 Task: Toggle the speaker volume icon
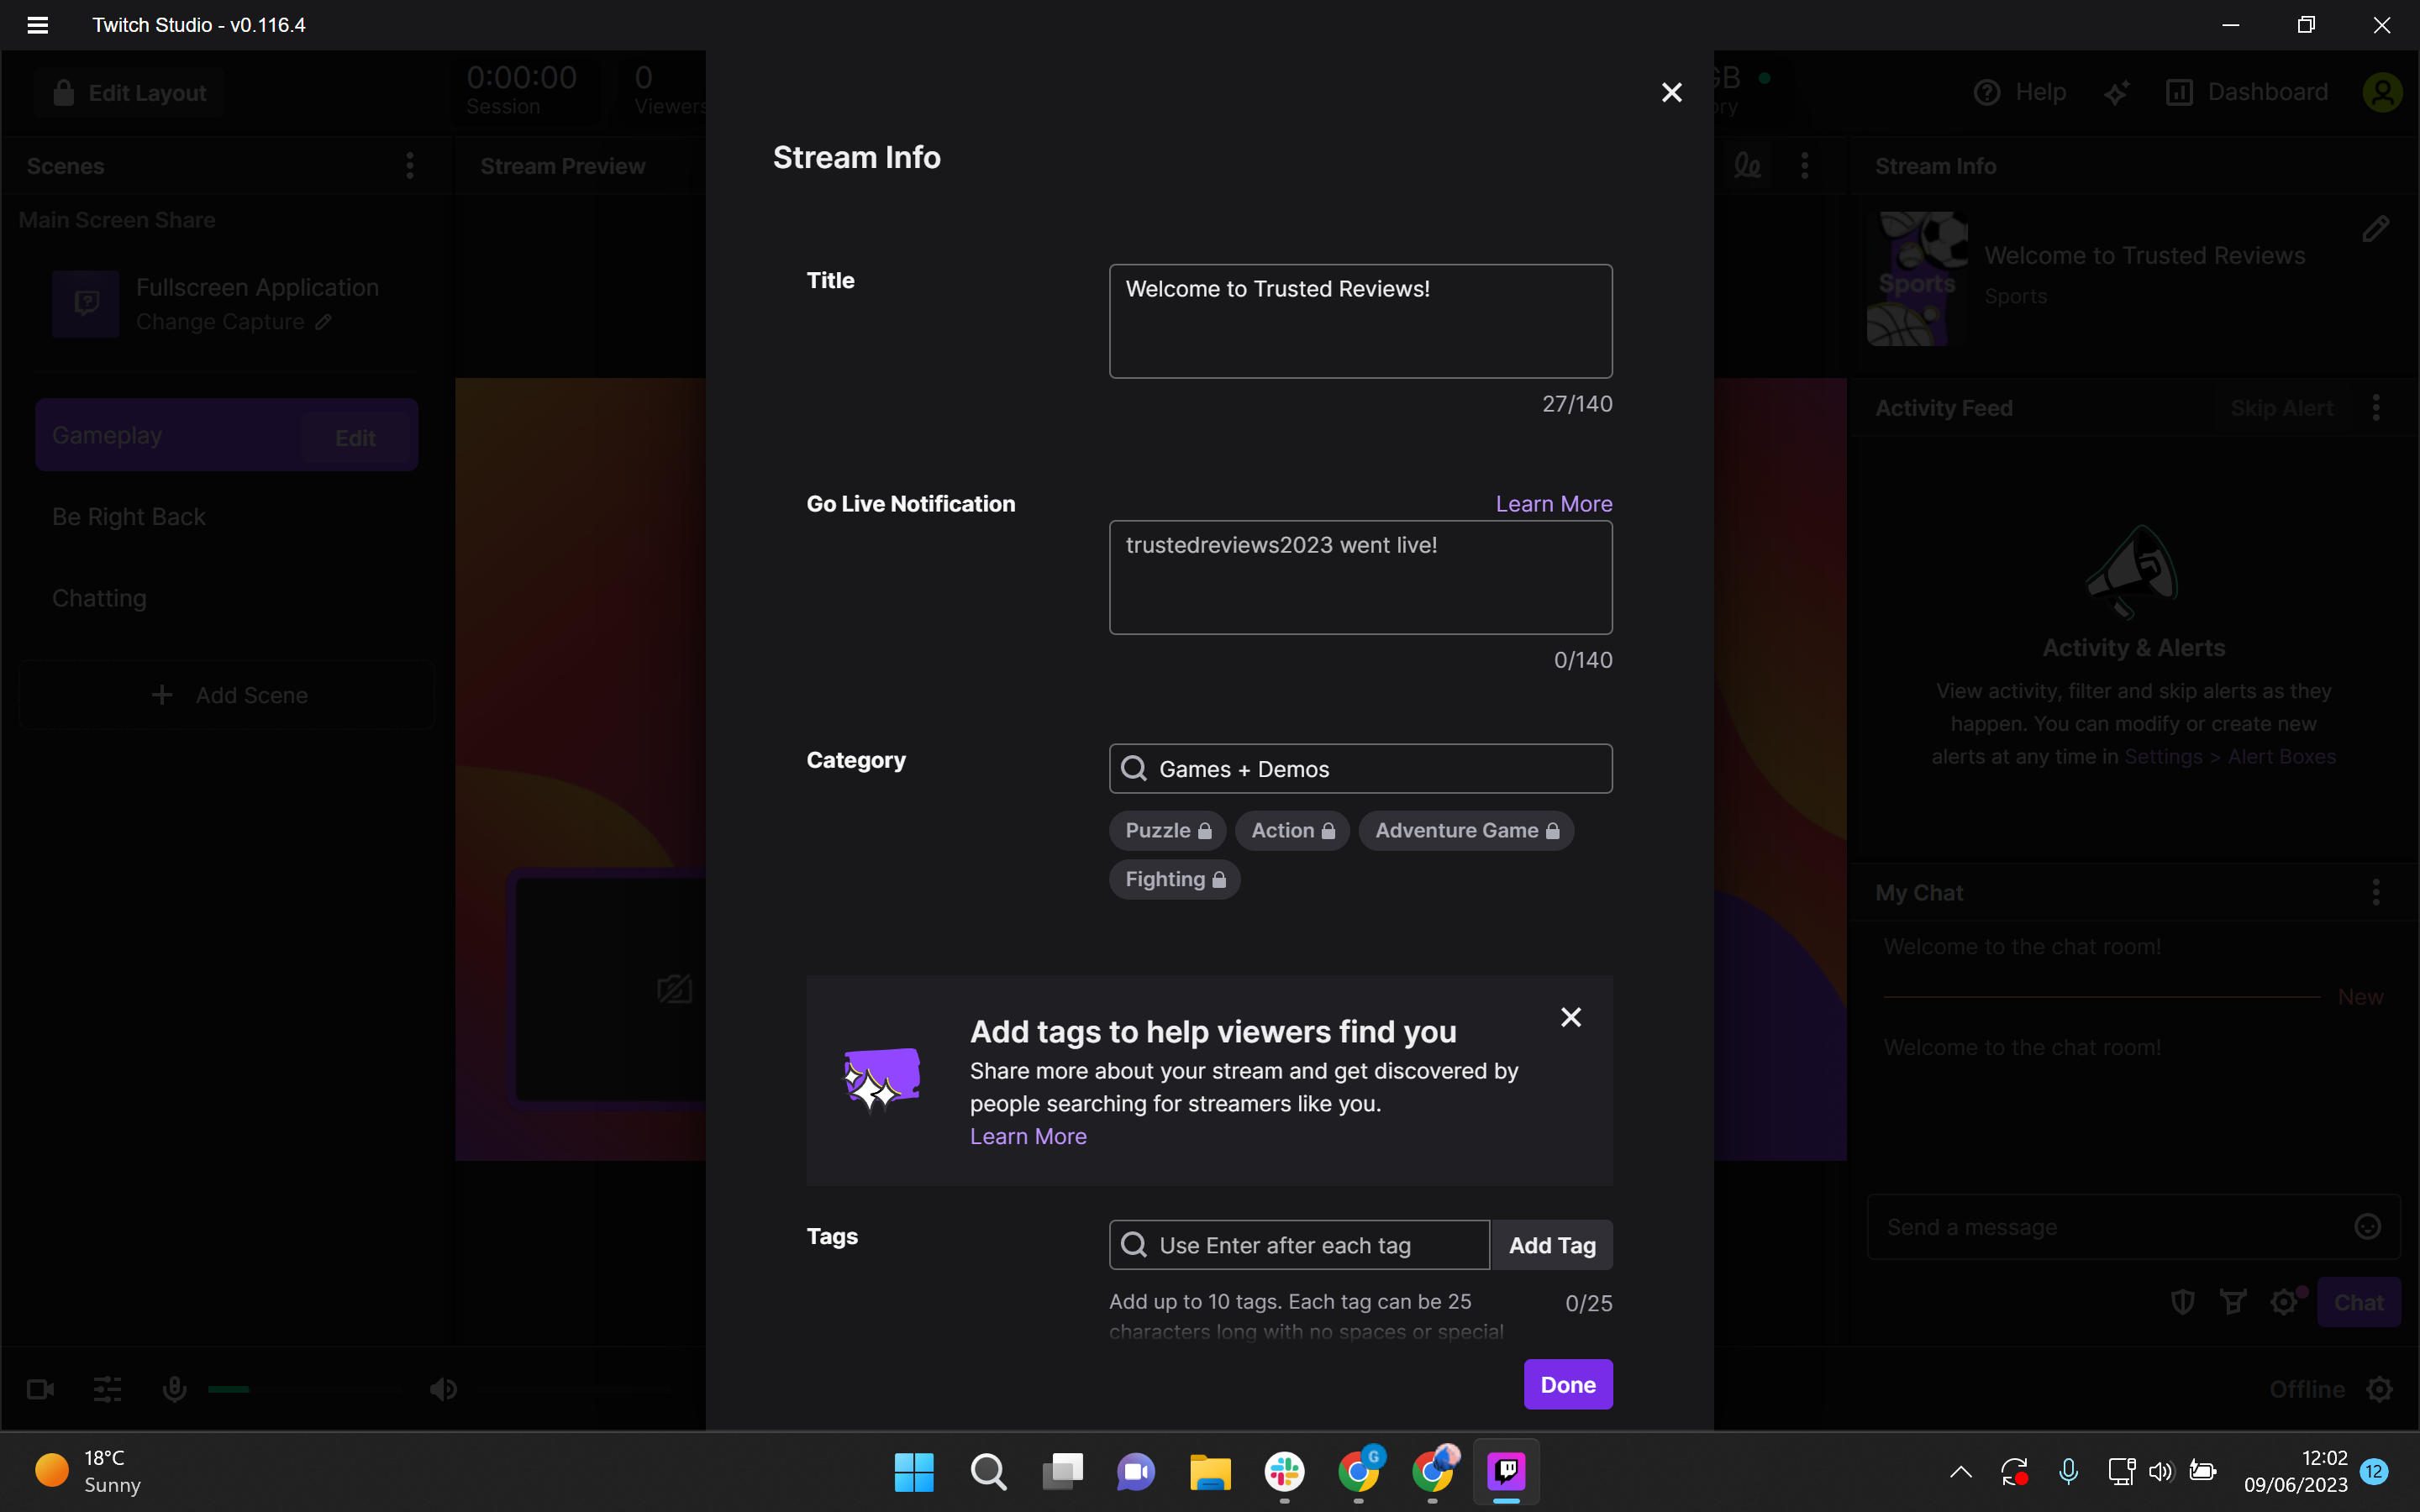443,1389
